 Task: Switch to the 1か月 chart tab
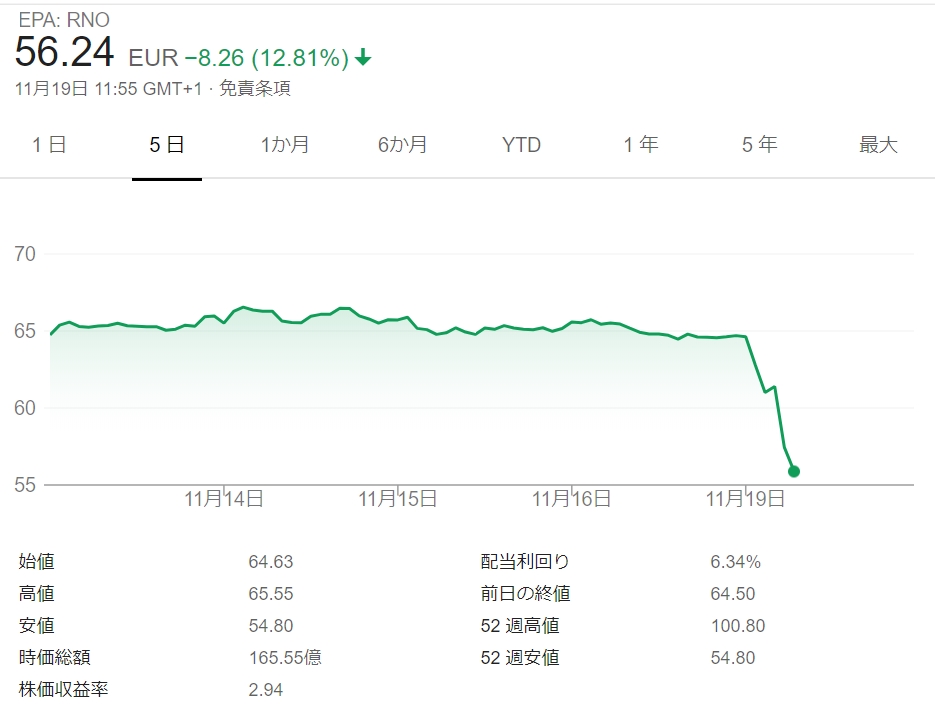(285, 145)
